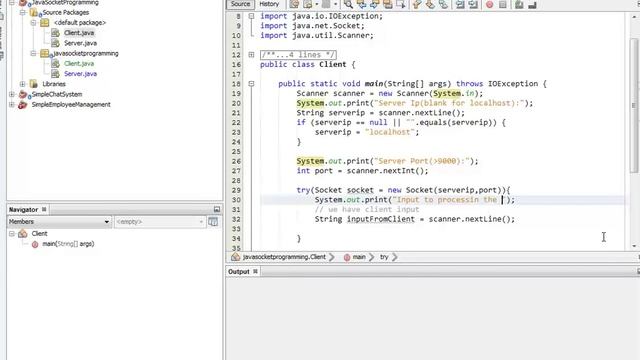Click javasocketprogramming.Client in the breadcrumb bar
The height and width of the screenshot is (360, 640).
(284, 257)
